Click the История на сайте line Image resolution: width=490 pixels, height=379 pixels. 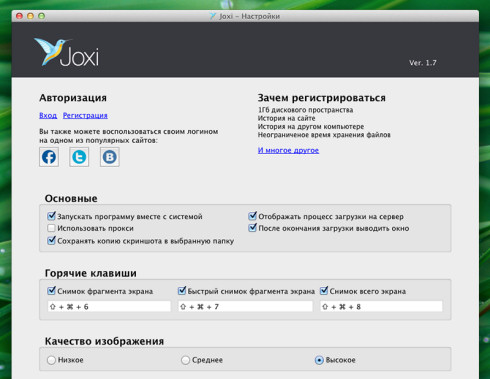point(286,118)
